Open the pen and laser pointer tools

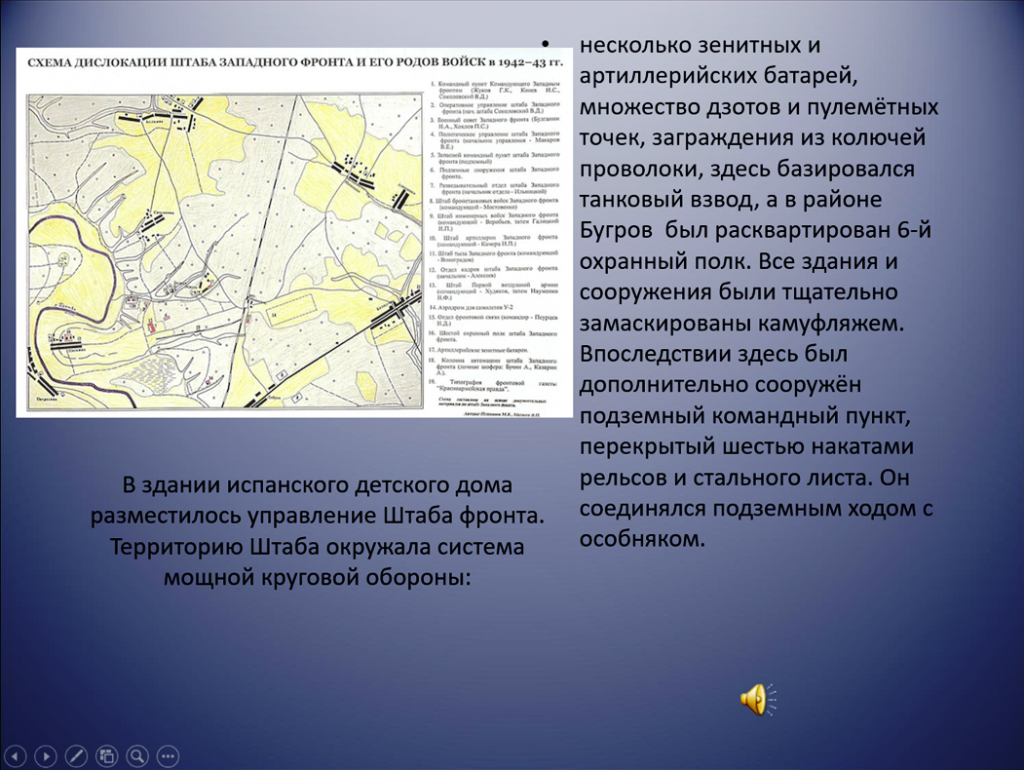(x=77, y=755)
